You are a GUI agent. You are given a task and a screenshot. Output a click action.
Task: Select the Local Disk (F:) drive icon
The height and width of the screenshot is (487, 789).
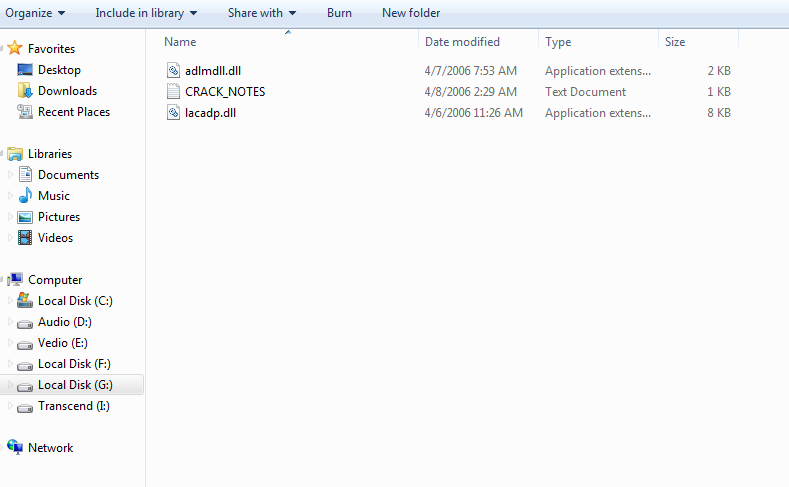point(25,366)
